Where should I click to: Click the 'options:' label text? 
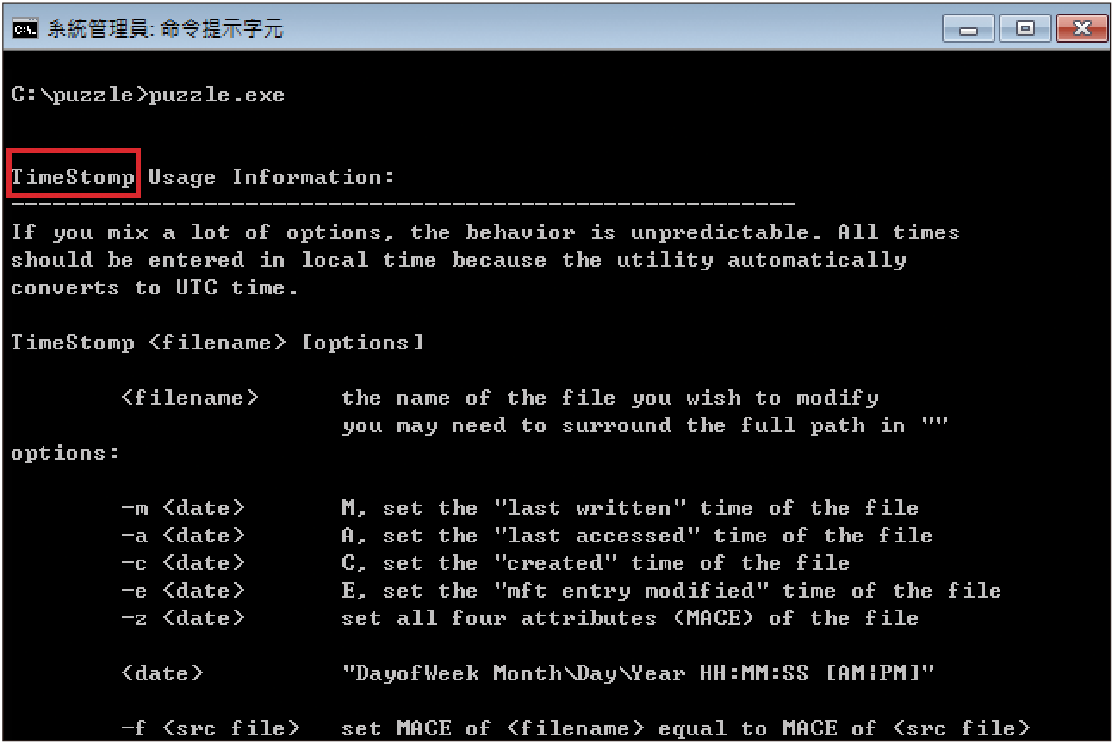65,453
